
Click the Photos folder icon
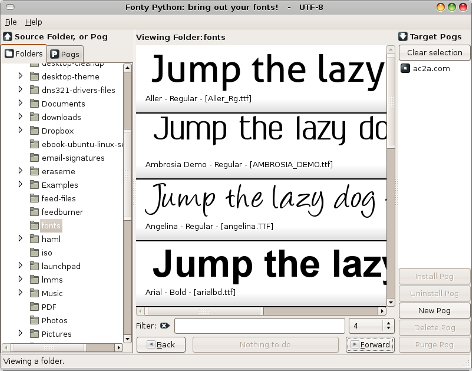point(34,320)
